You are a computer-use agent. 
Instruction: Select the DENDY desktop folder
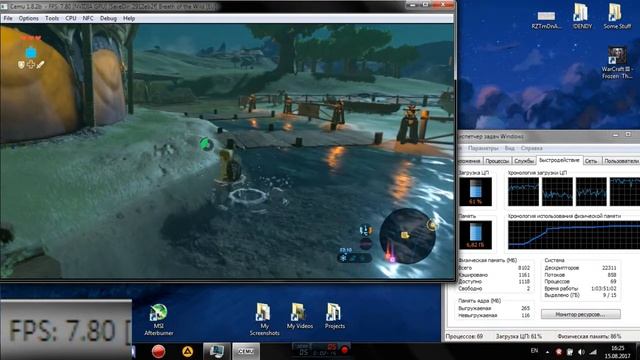[582, 16]
